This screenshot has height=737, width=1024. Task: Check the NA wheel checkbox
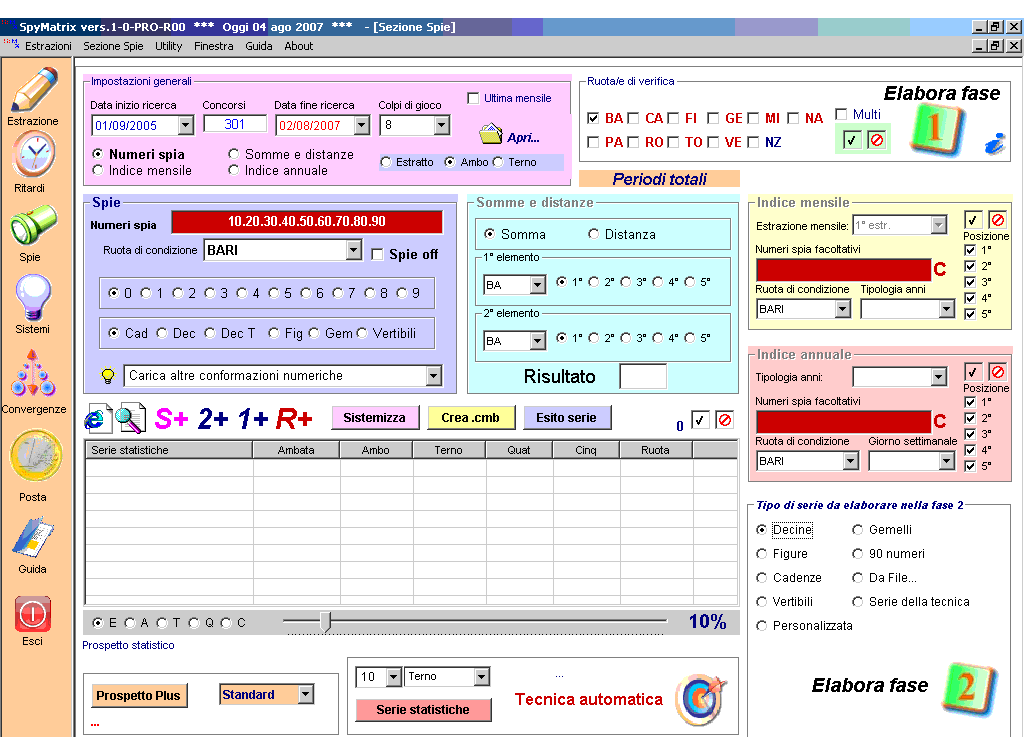coord(793,118)
